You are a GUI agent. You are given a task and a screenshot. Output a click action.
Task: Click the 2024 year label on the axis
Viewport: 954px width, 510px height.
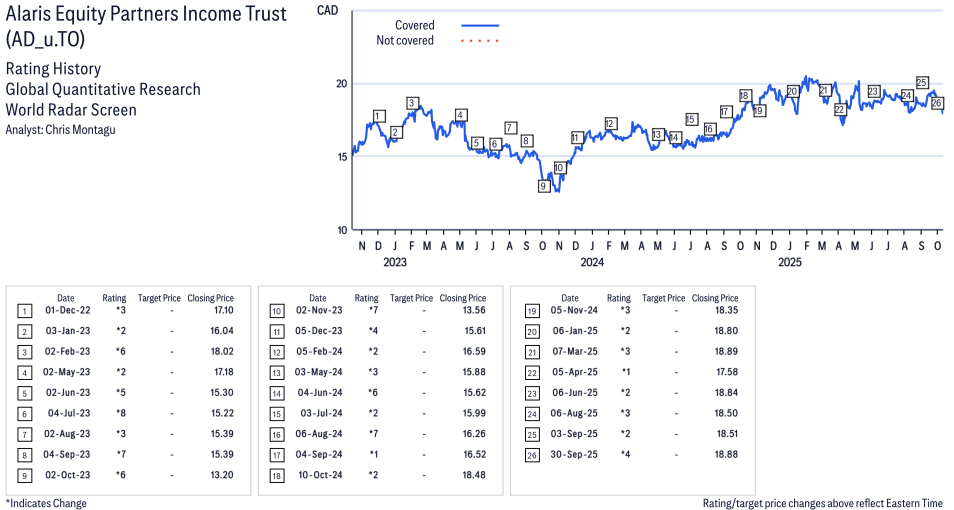(592, 263)
